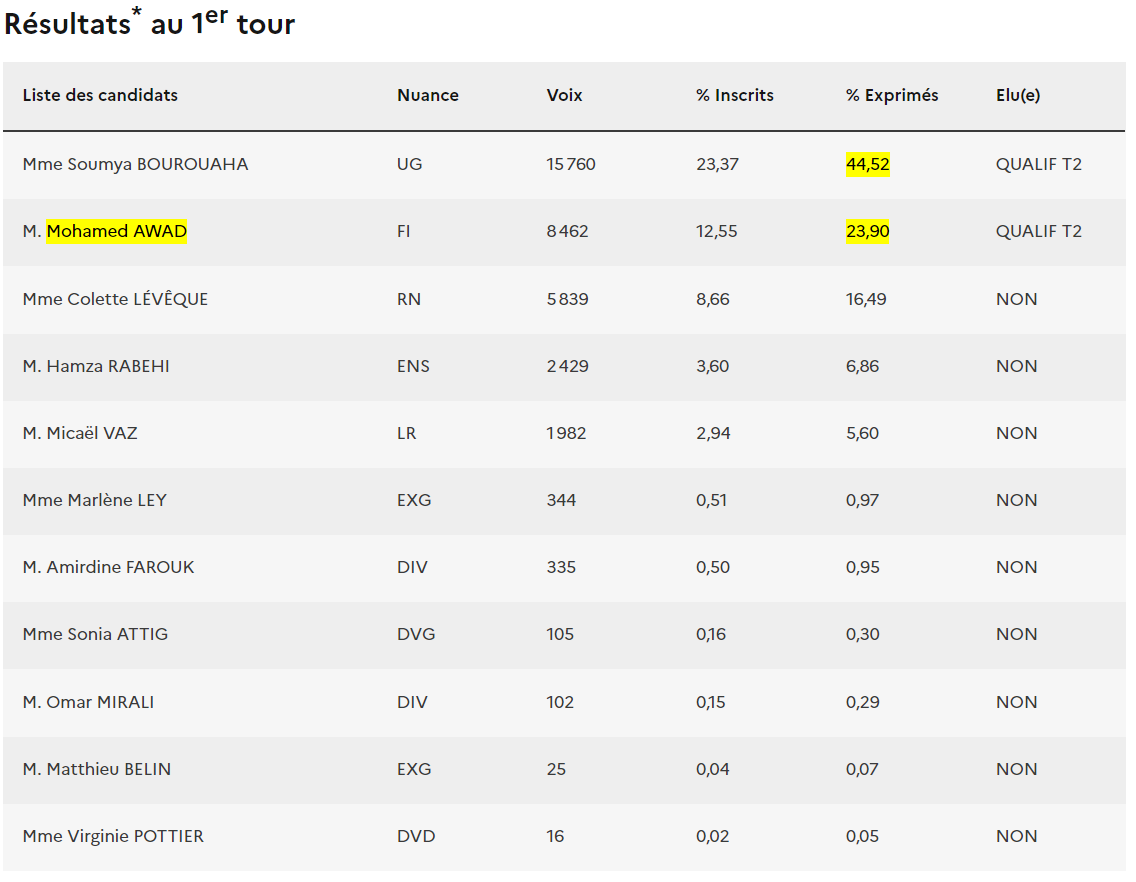
Task: Click the 'Elu(e)' column header
Action: coord(1017,96)
